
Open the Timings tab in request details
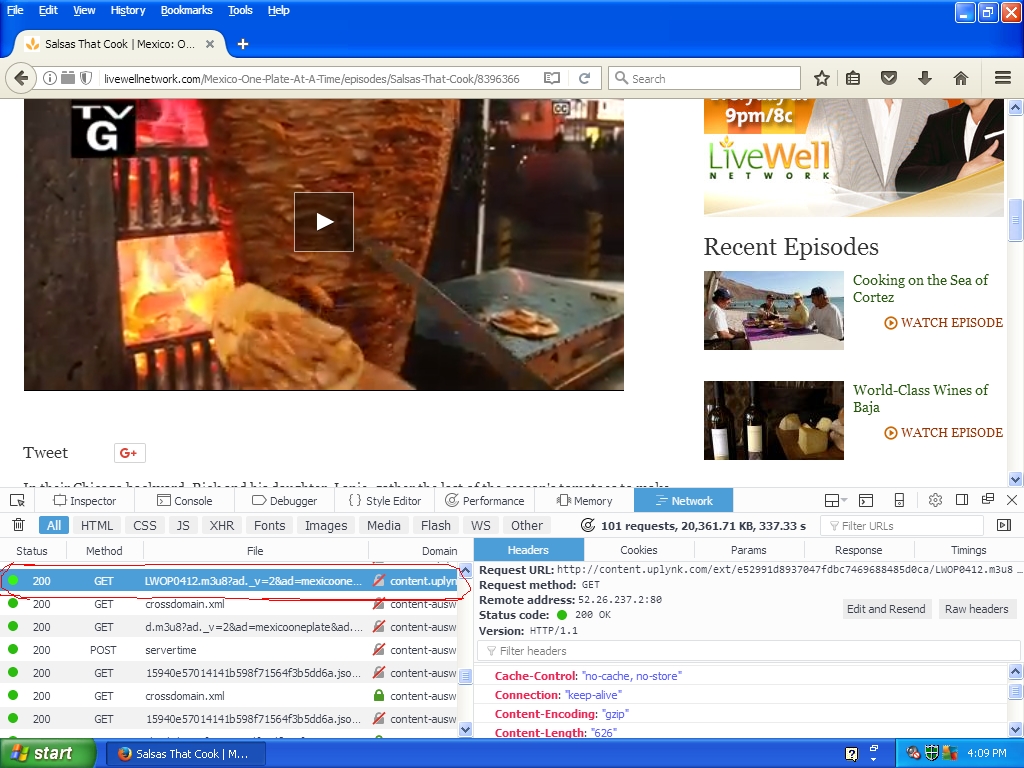[968, 550]
